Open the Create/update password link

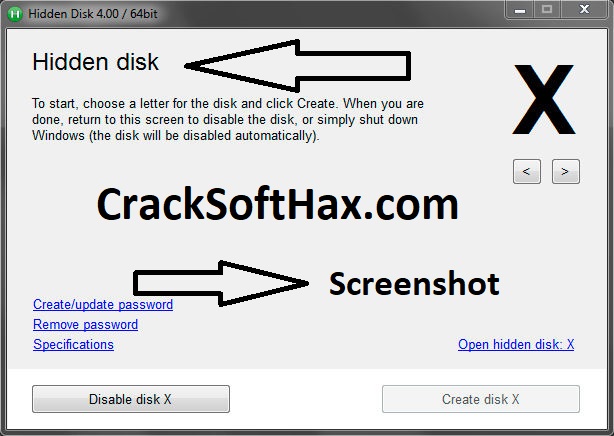click(103, 304)
